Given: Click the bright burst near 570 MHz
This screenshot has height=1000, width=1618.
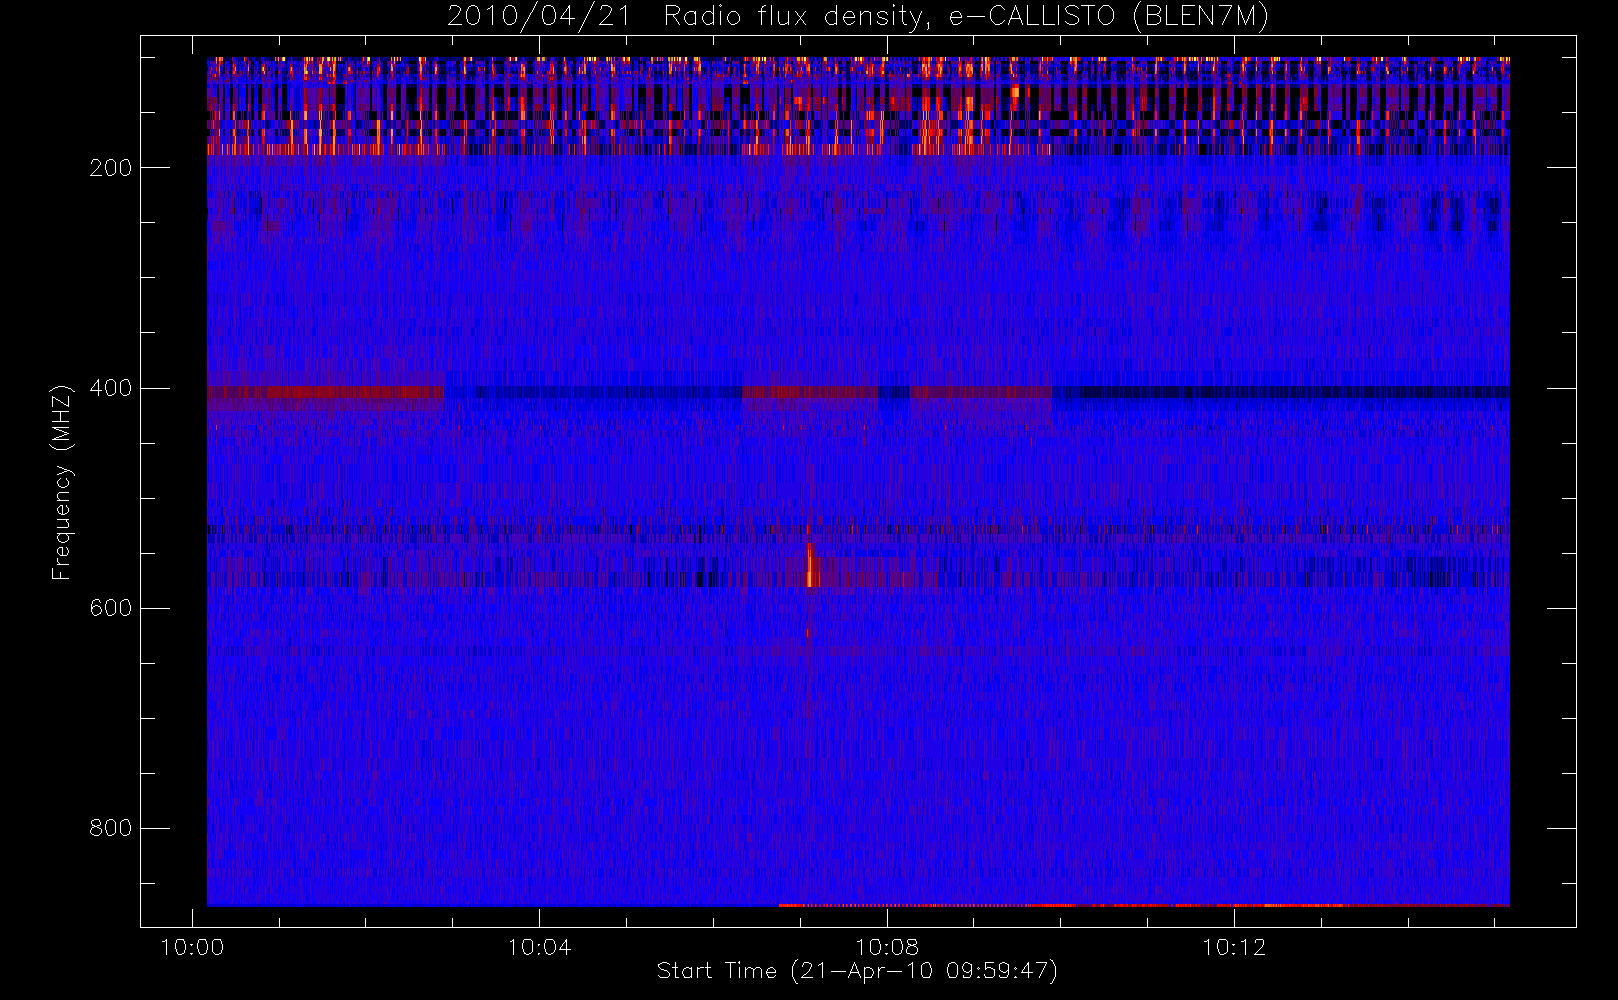Looking at the screenshot, I should click(x=810, y=566).
